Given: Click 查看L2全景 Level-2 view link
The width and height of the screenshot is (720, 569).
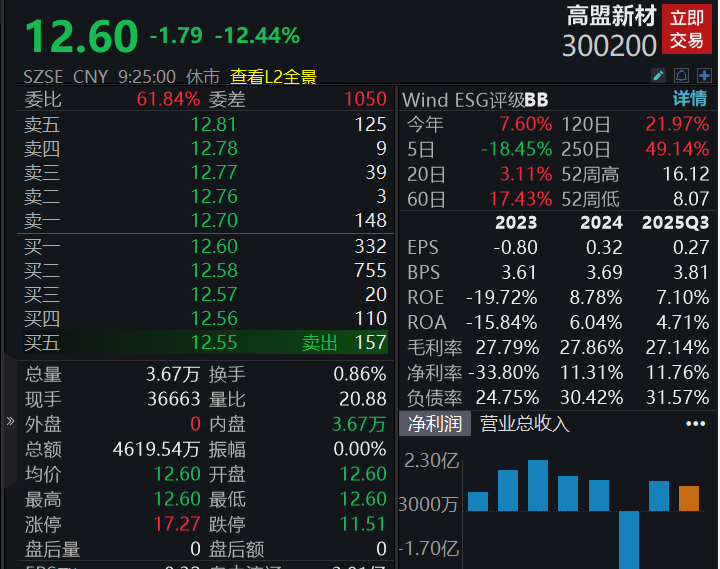Looking at the screenshot, I should click(x=273, y=76).
